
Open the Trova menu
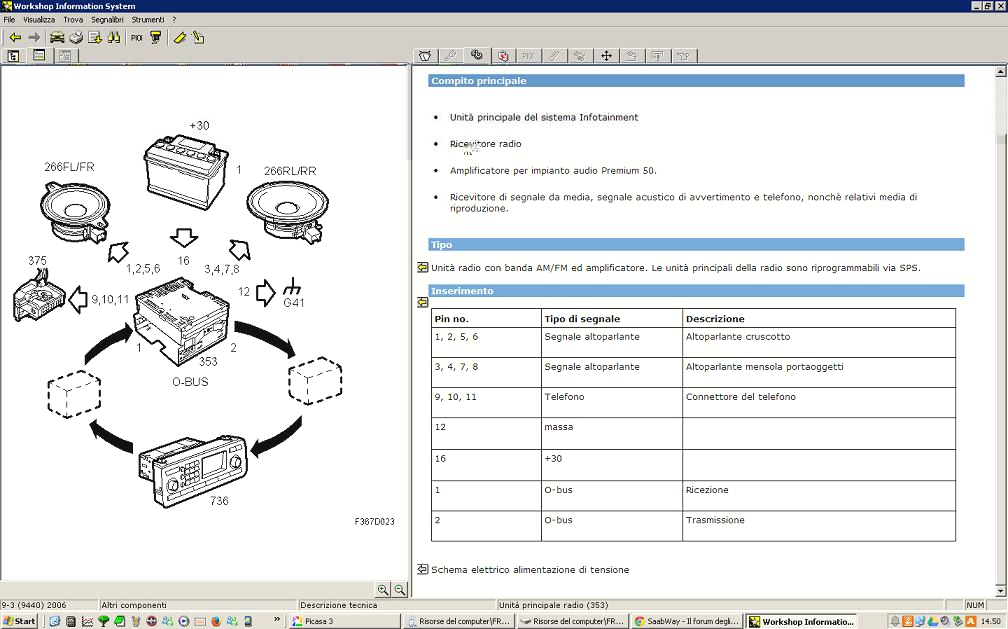pos(73,20)
